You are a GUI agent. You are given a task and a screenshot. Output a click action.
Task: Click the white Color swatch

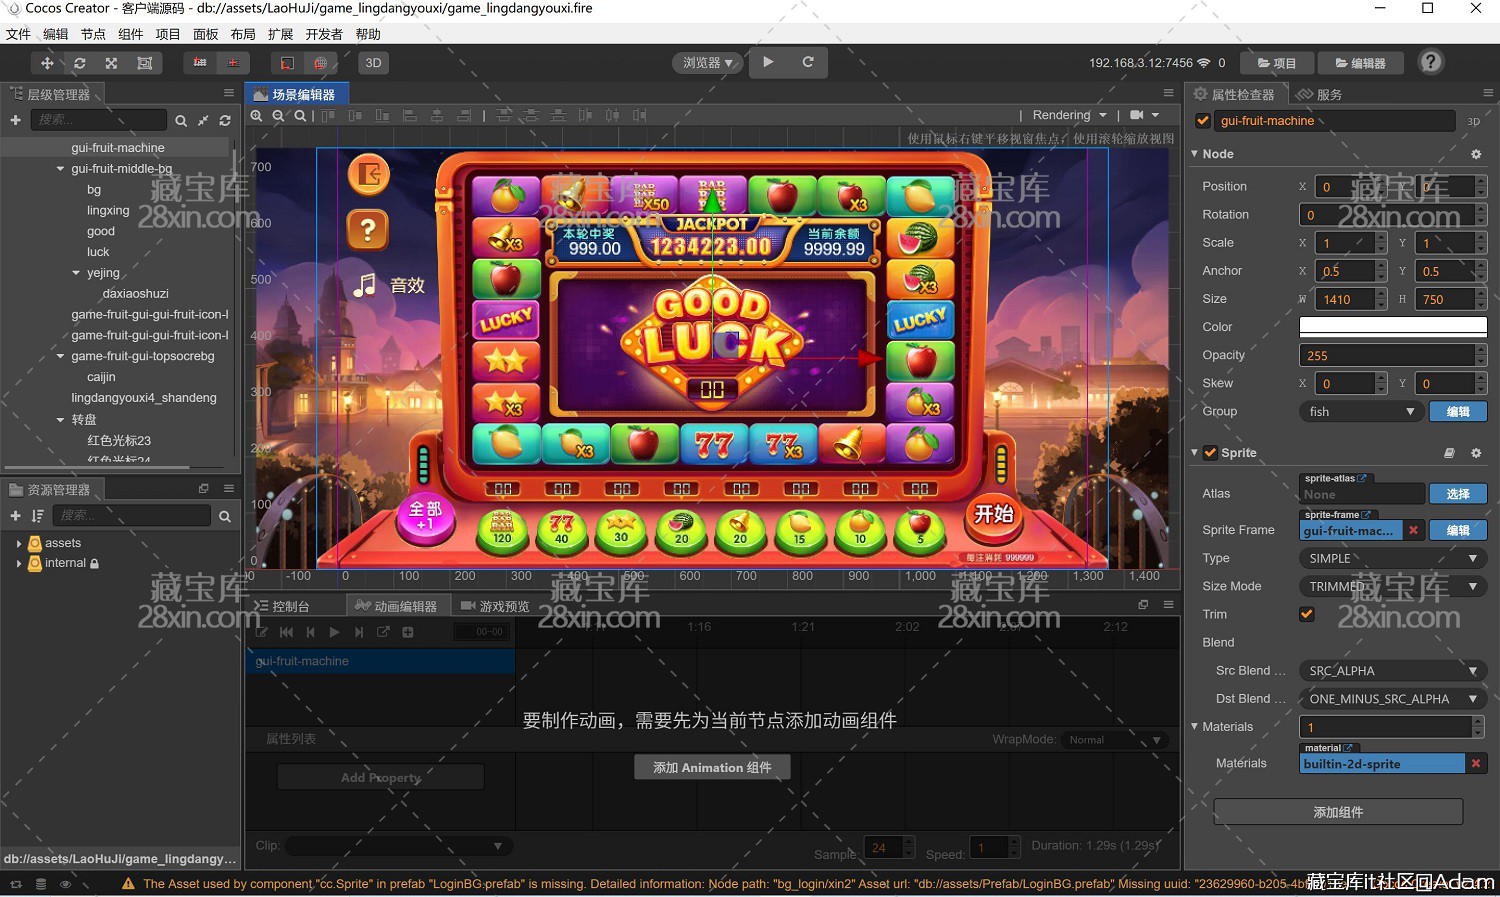point(1392,327)
